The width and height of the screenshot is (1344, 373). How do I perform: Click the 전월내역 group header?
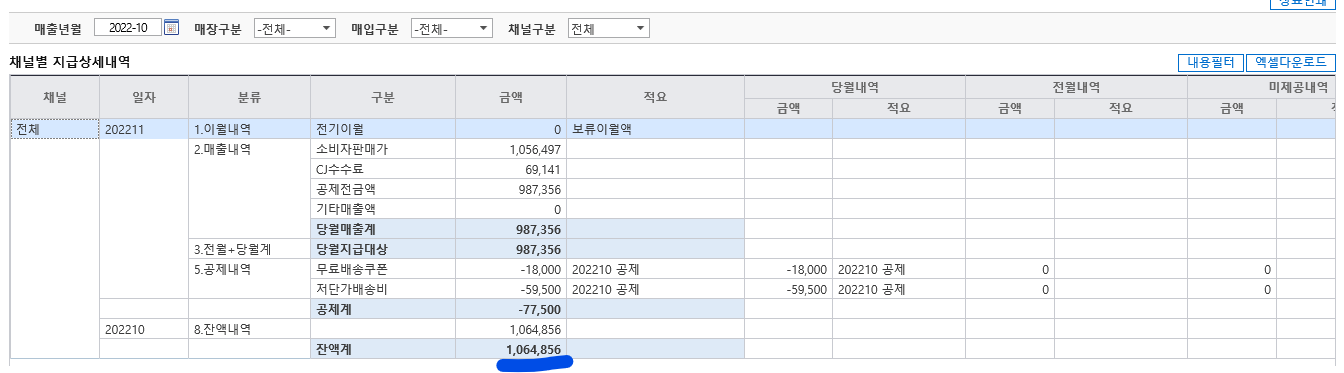[1076, 87]
